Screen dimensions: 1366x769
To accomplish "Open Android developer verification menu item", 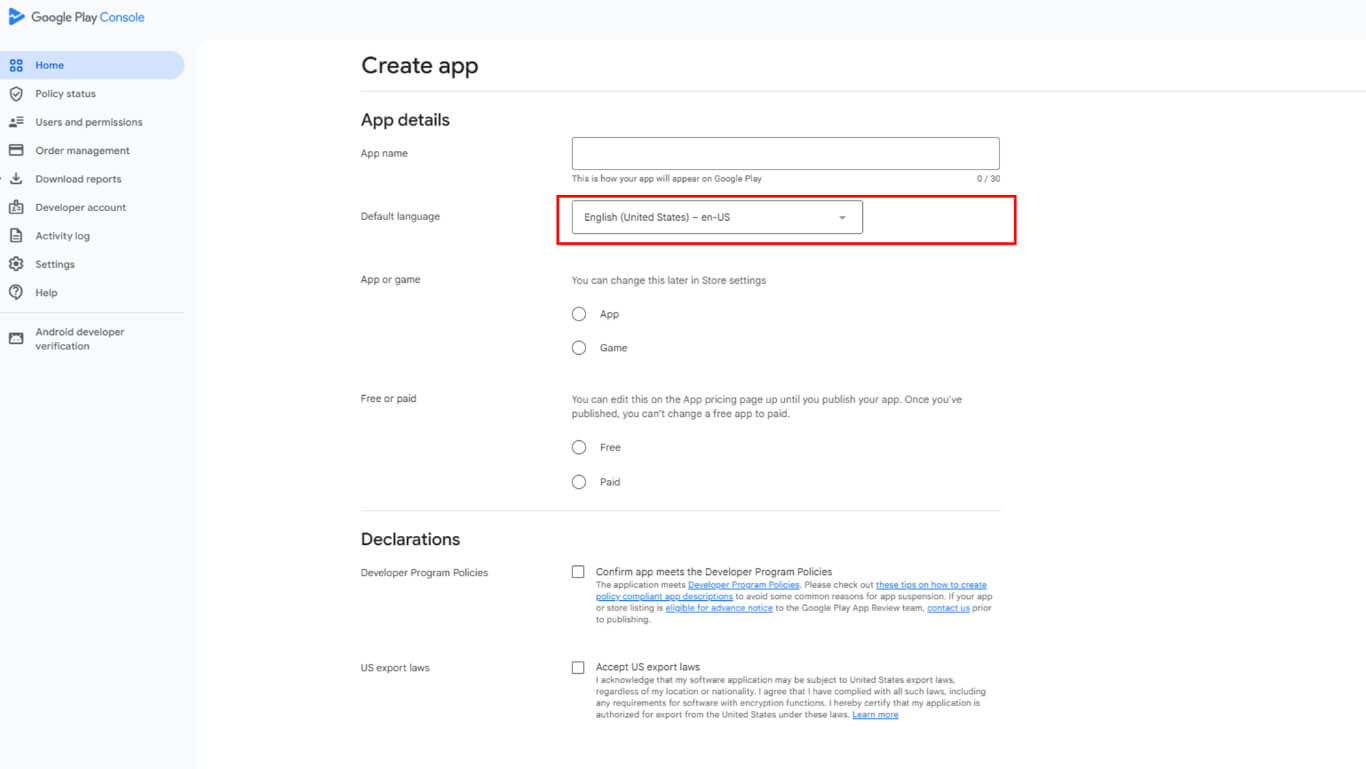I will [x=80, y=339].
